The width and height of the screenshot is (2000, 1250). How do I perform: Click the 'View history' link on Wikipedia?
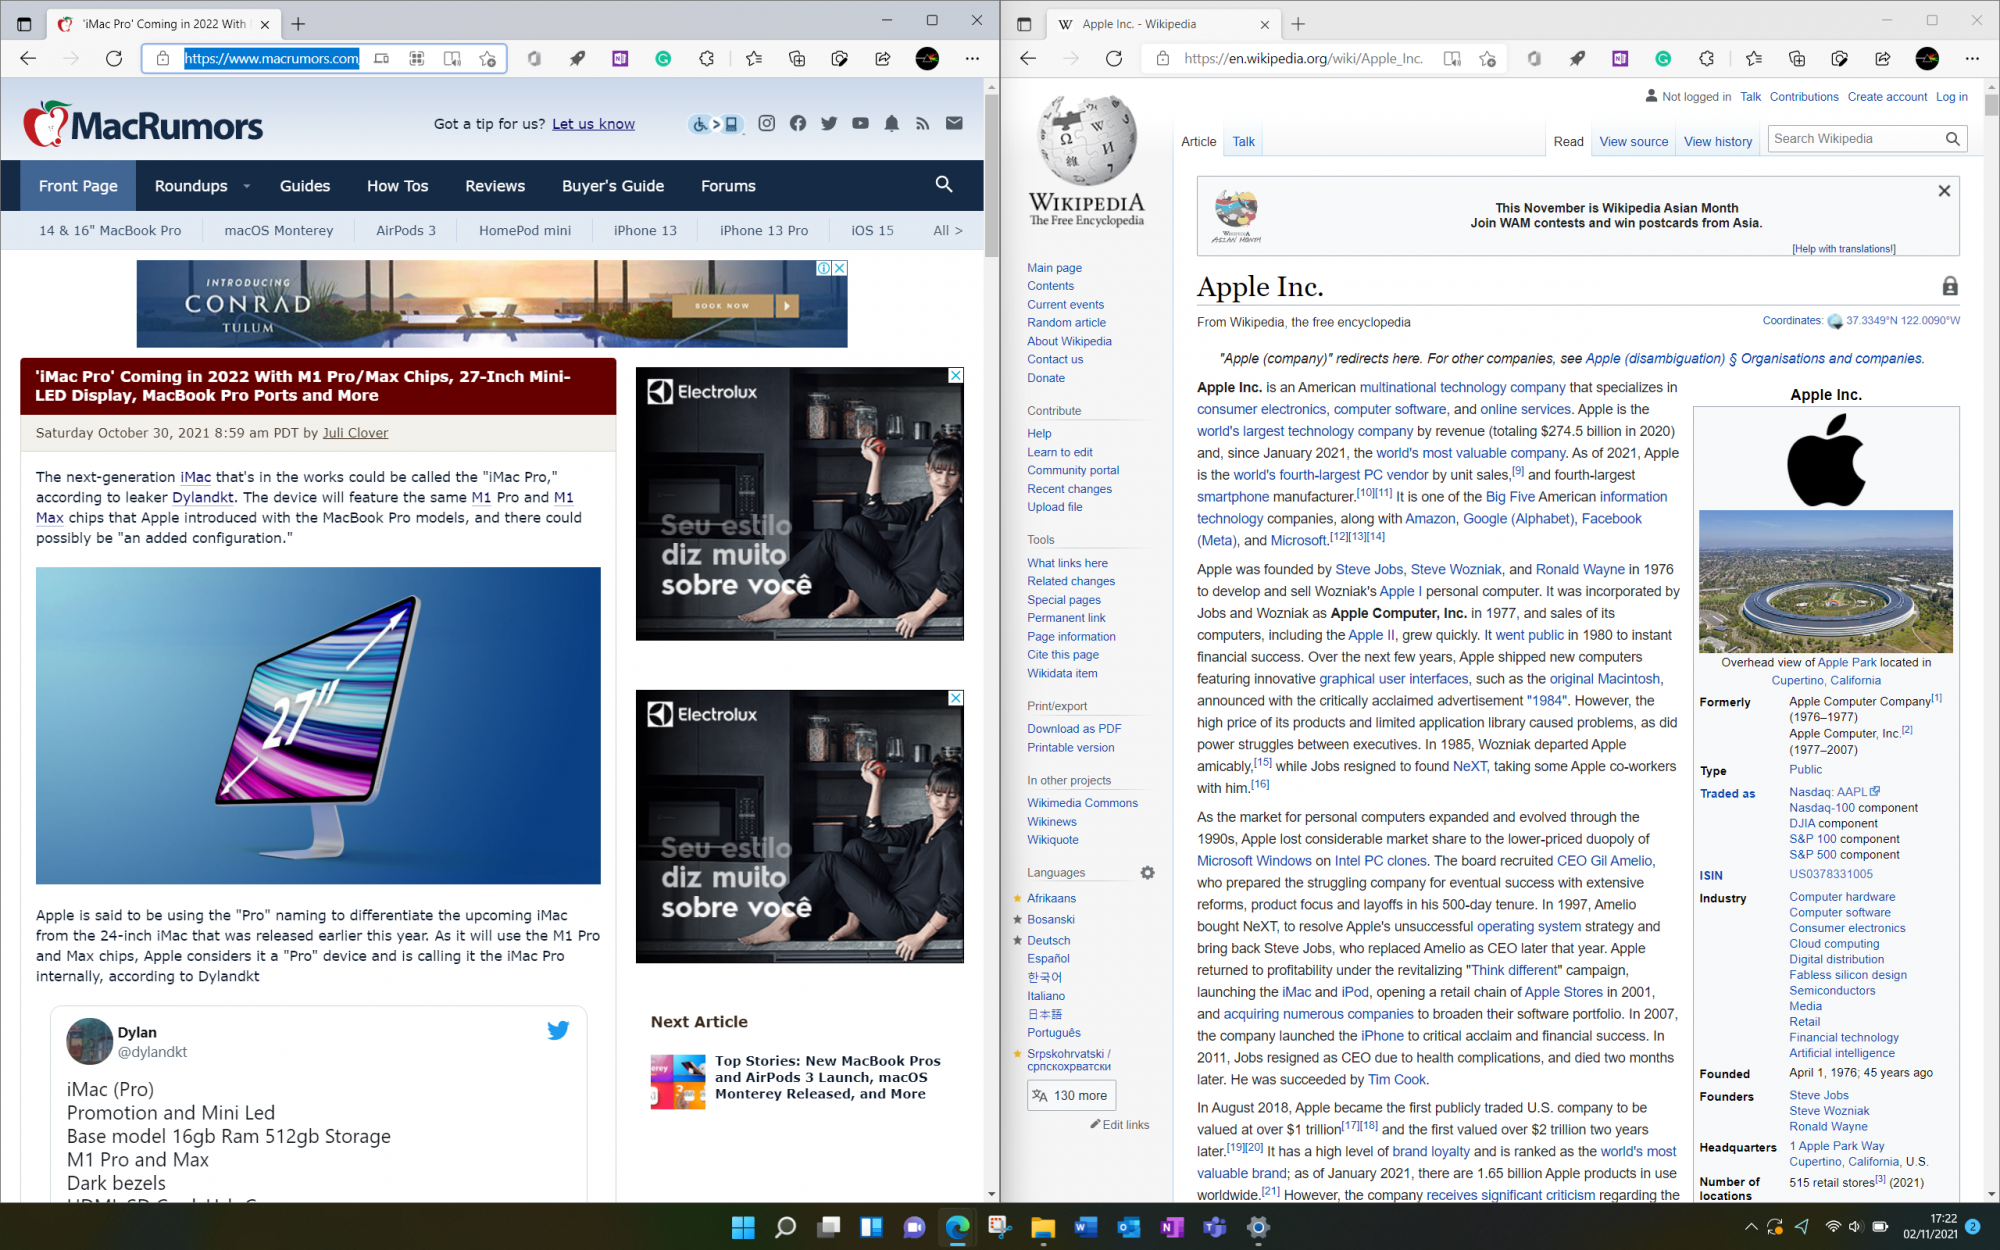point(1717,142)
